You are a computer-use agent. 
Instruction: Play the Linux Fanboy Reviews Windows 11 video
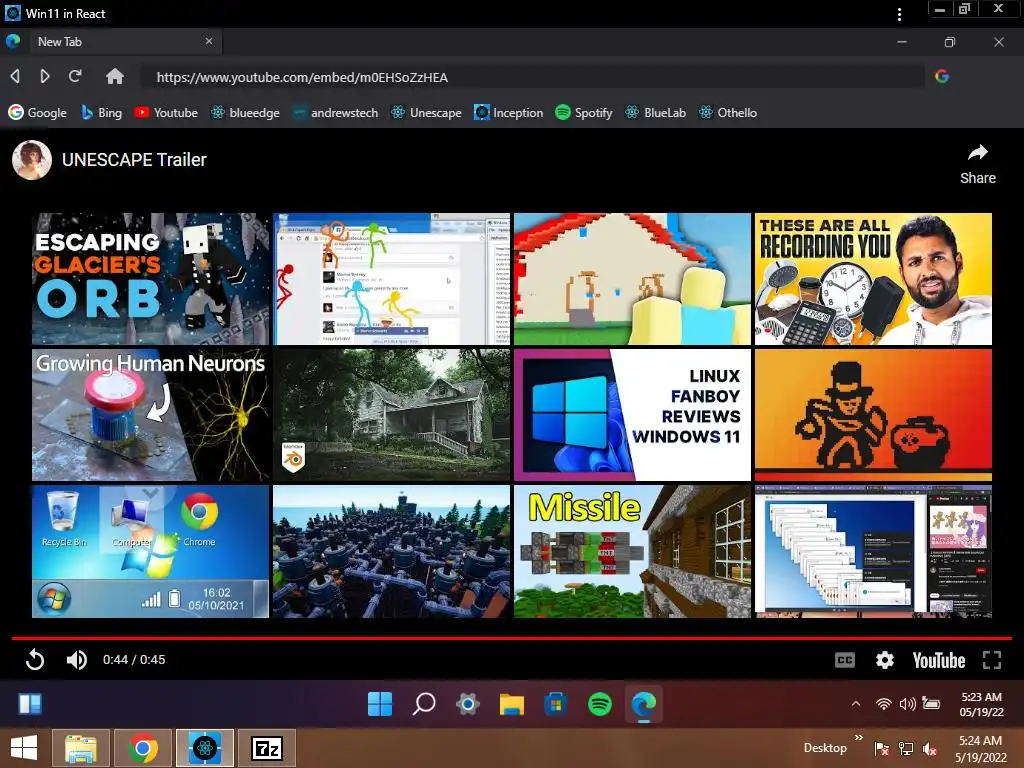tap(632, 415)
